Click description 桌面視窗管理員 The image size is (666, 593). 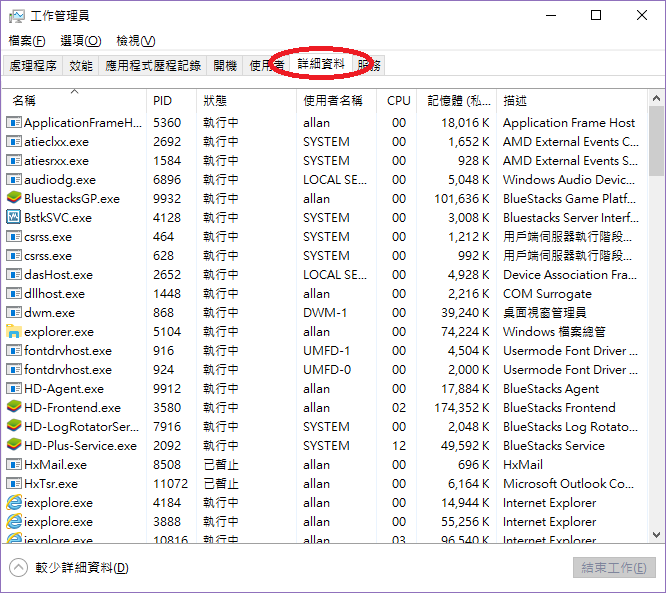click(x=545, y=313)
